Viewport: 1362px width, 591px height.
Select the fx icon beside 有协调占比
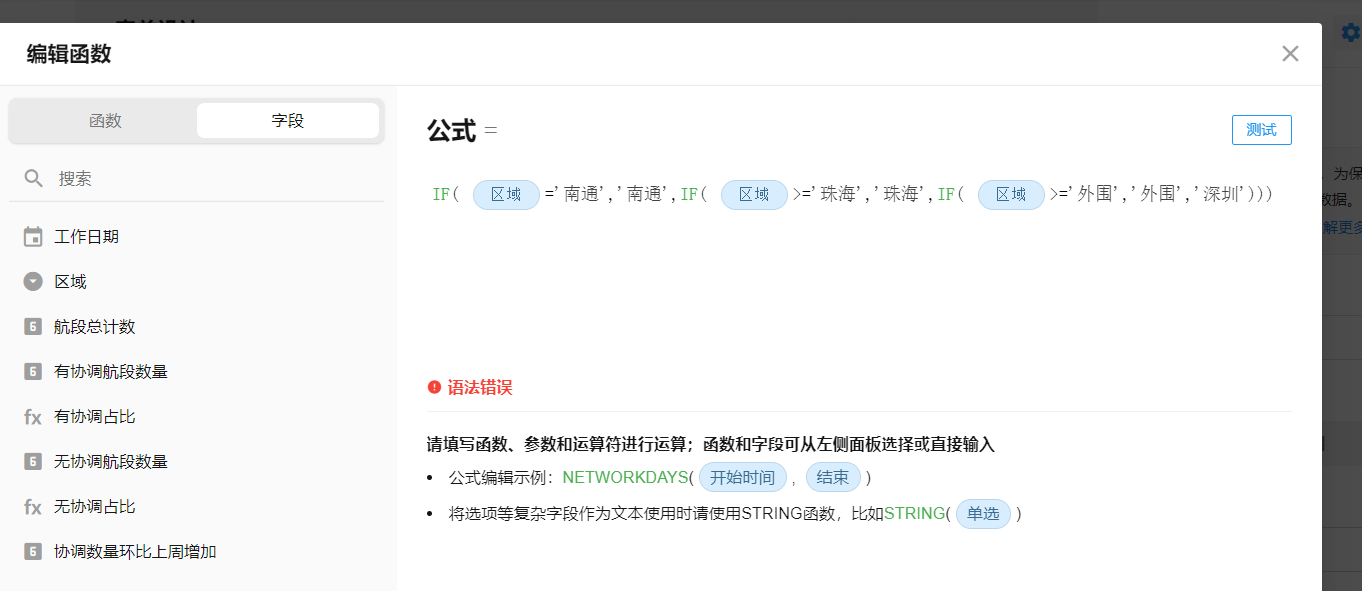pos(34,416)
